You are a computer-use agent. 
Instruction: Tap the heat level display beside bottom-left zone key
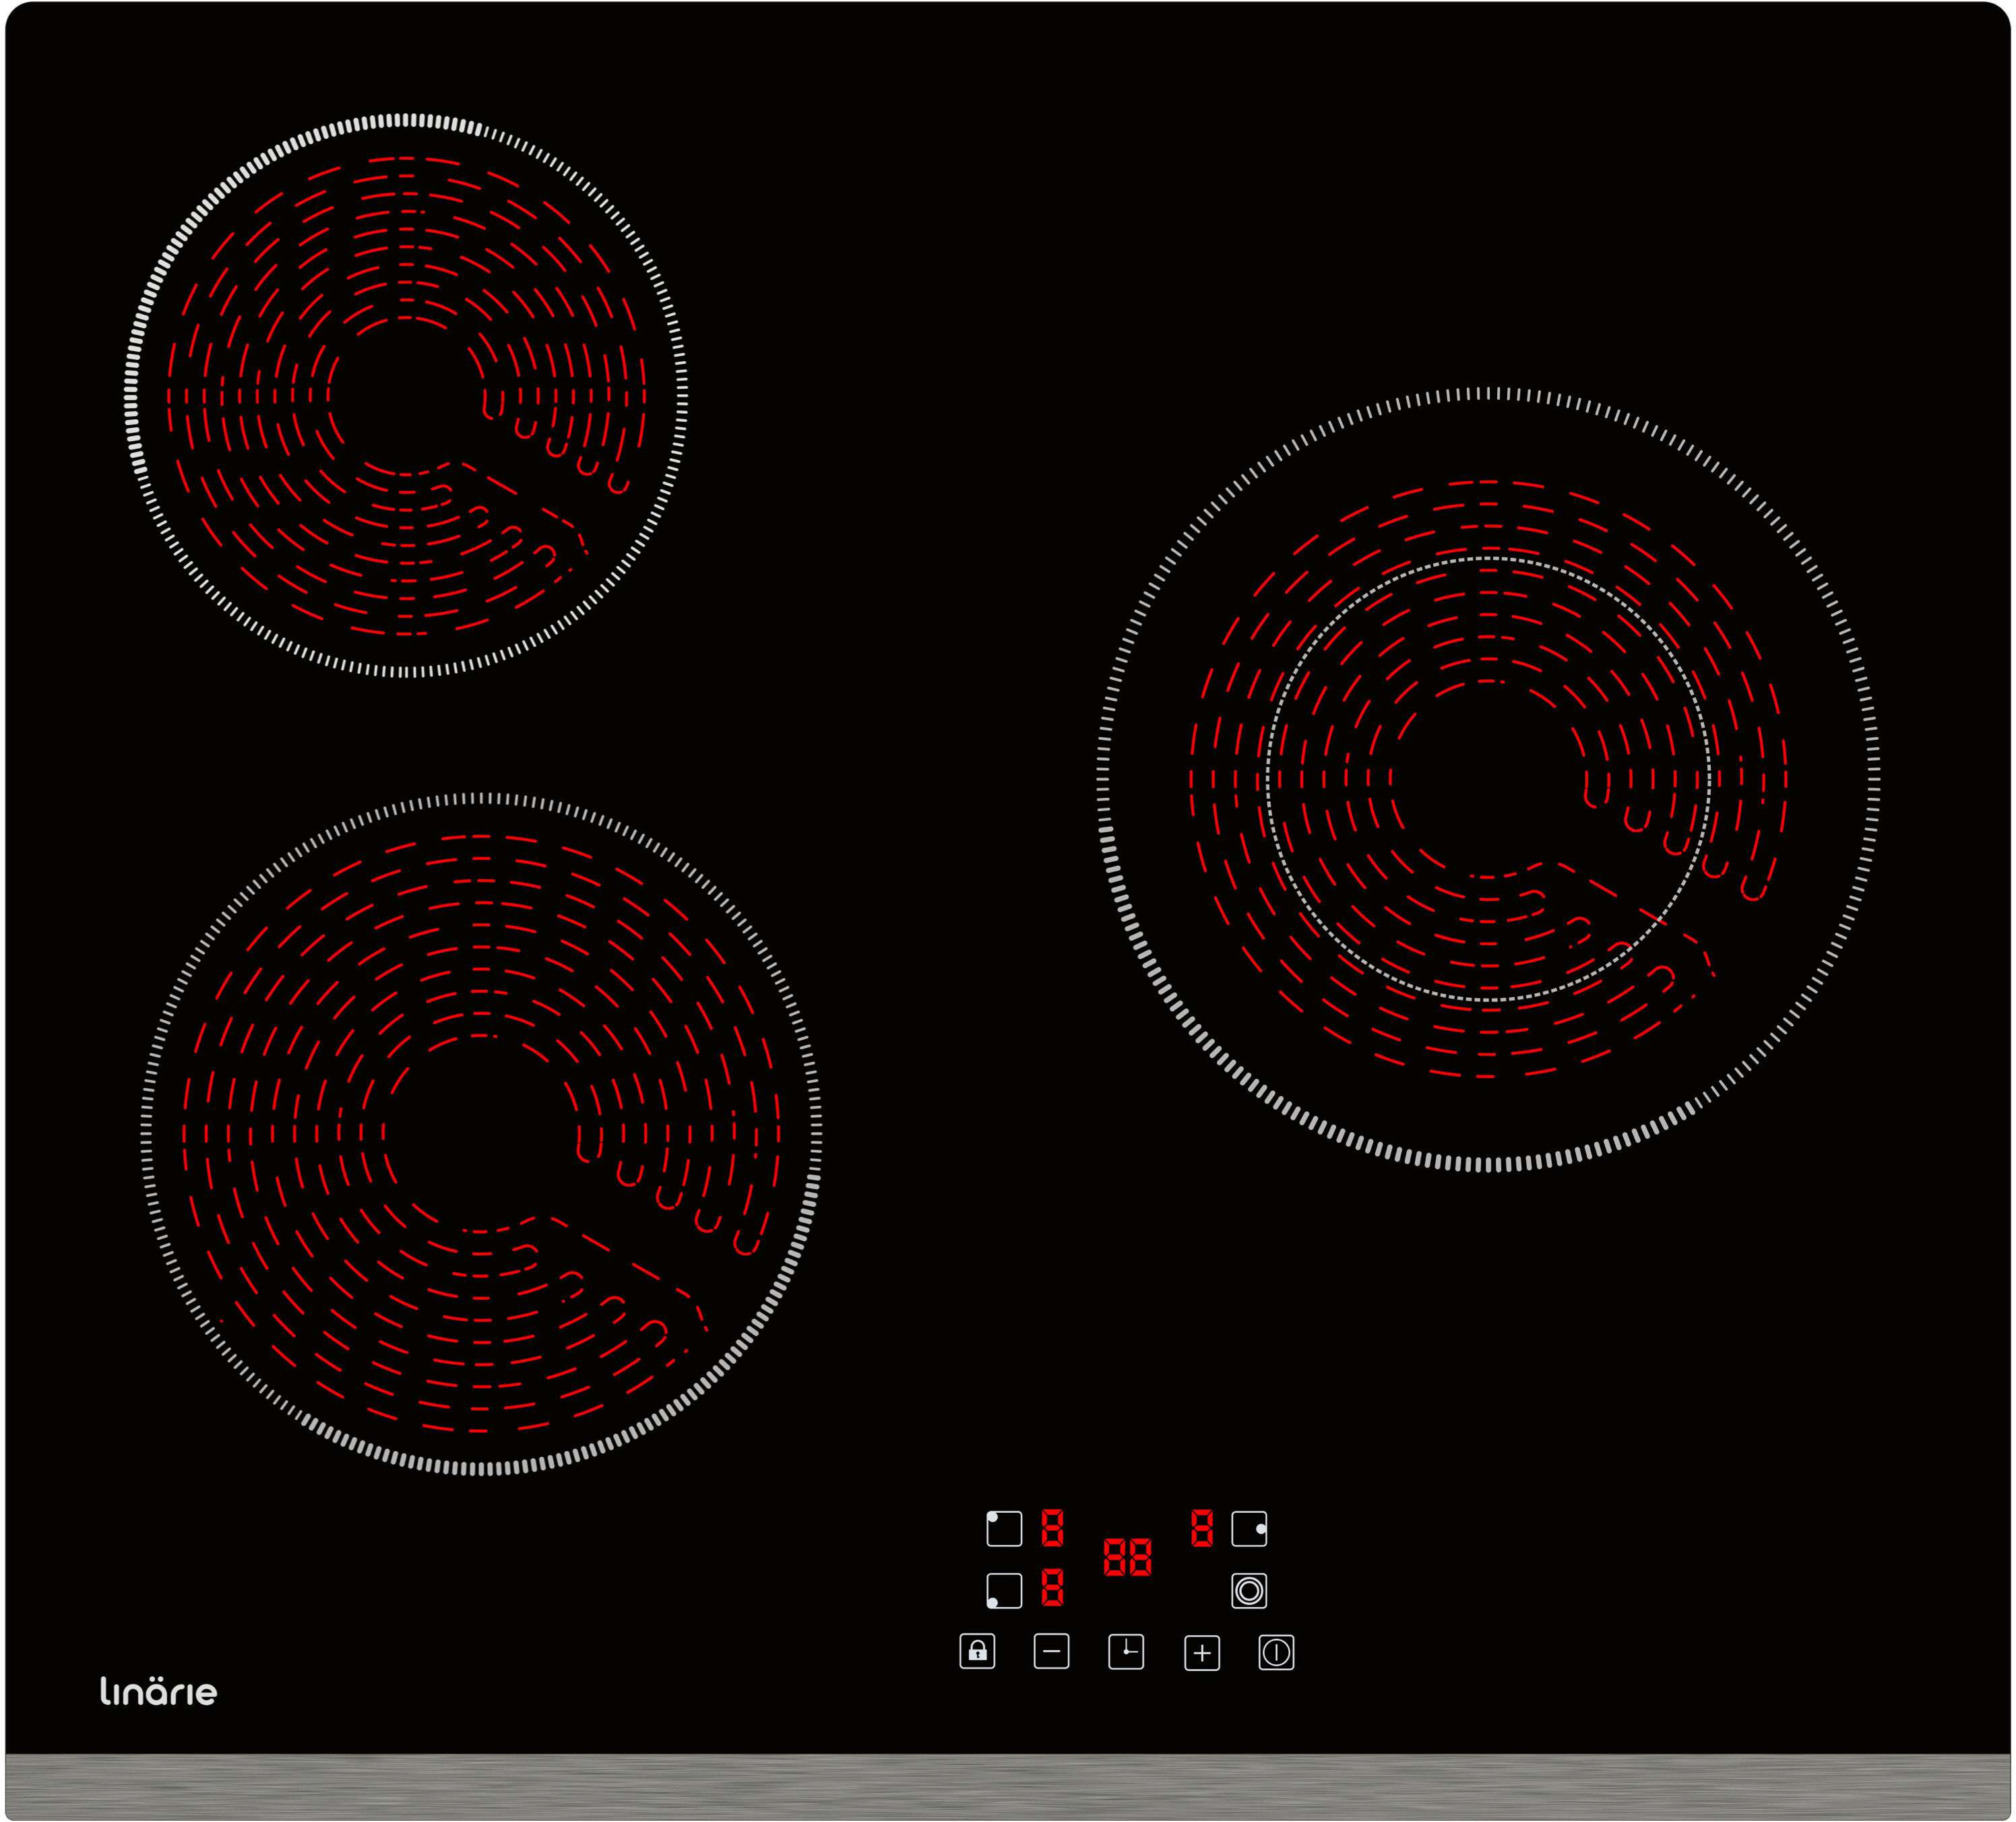click(x=1052, y=1588)
